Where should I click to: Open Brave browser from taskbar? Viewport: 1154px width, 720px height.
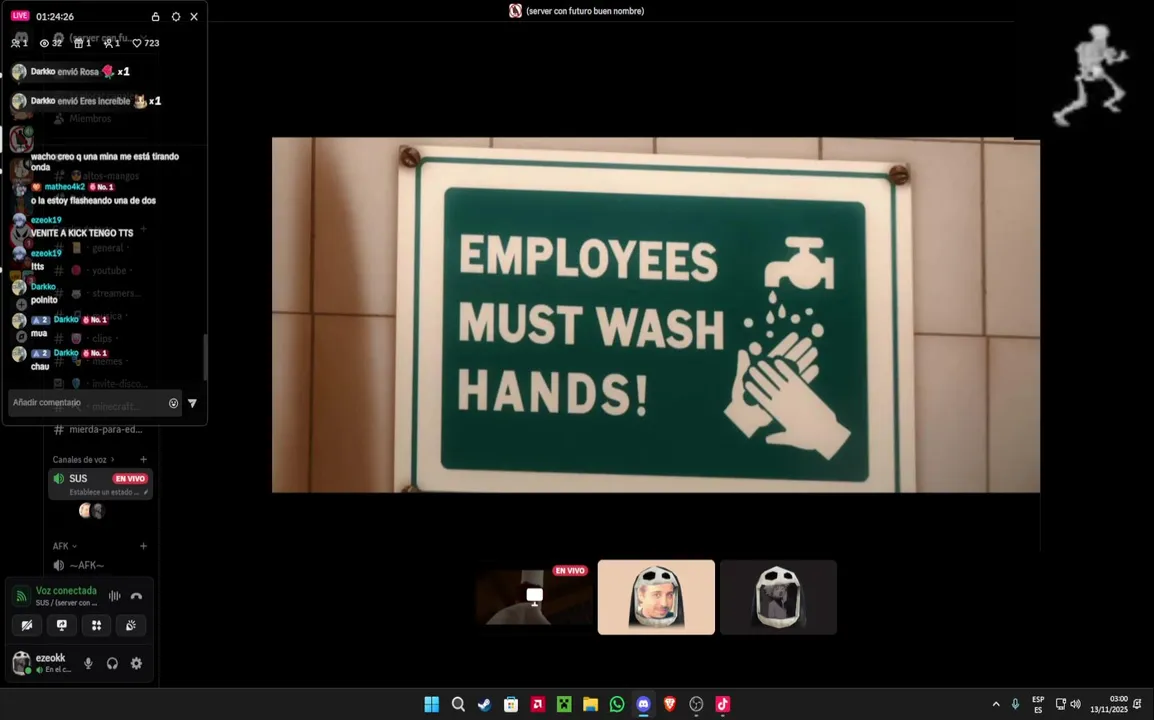click(670, 705)
